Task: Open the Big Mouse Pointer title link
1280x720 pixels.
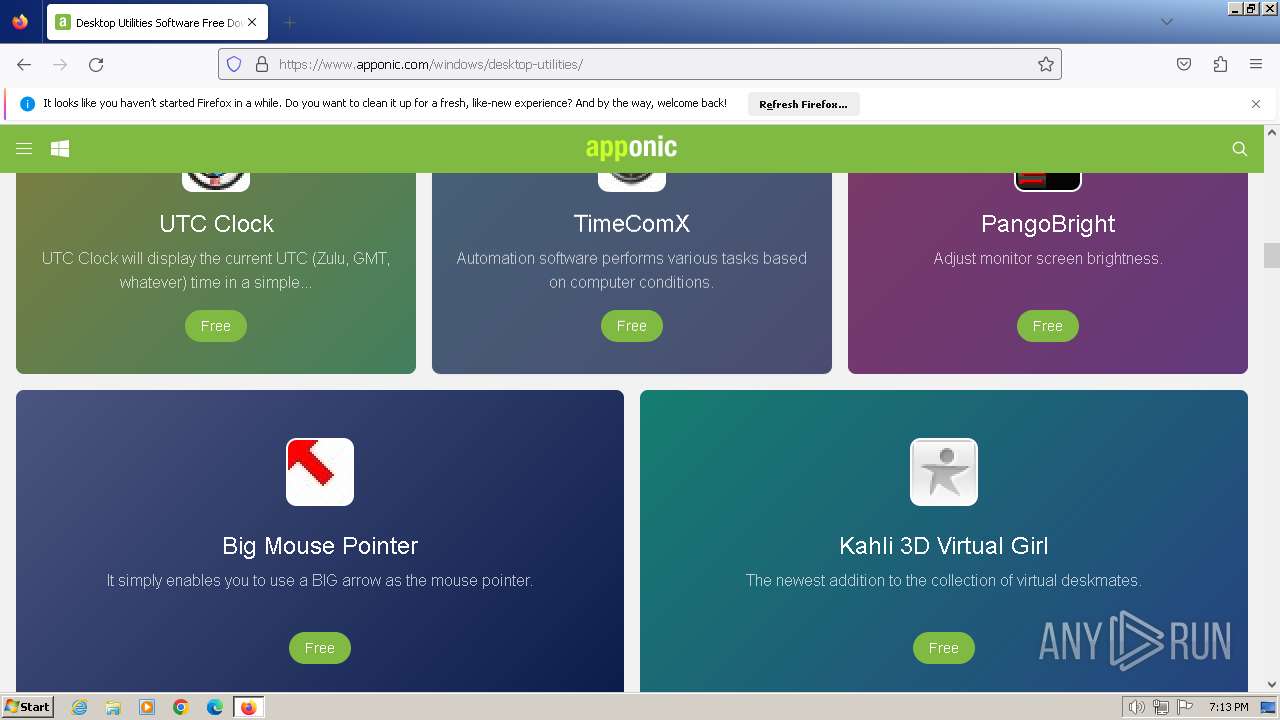Action: pos(320,546)
